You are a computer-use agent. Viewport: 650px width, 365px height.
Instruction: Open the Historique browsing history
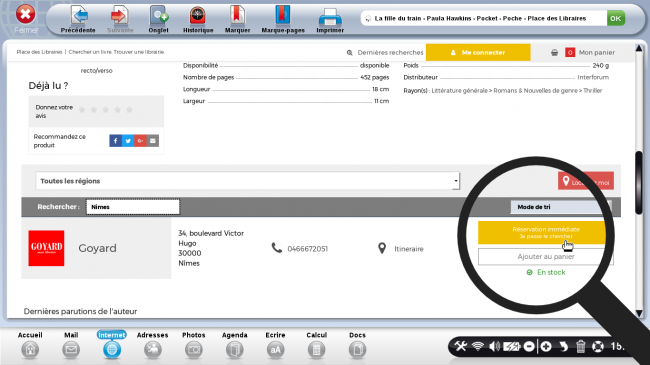pos(198,19)
